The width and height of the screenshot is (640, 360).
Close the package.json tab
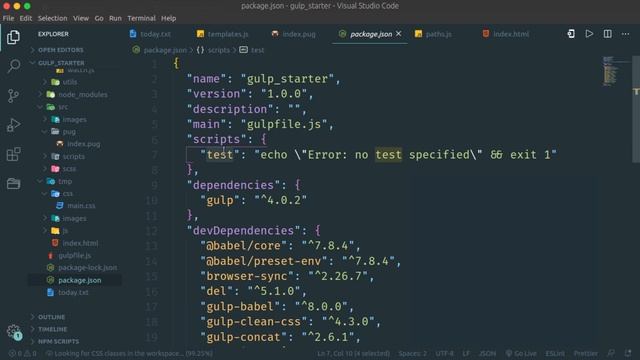point(398,34)
